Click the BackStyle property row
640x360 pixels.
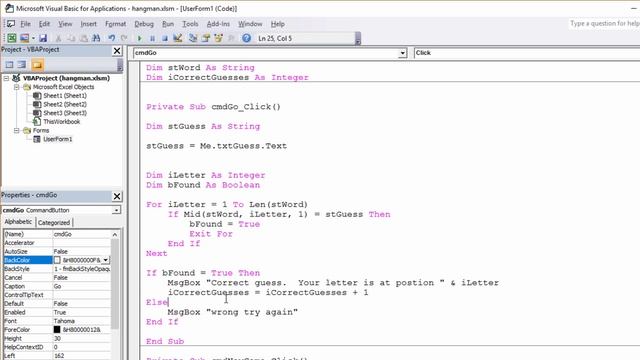point(57,269)
